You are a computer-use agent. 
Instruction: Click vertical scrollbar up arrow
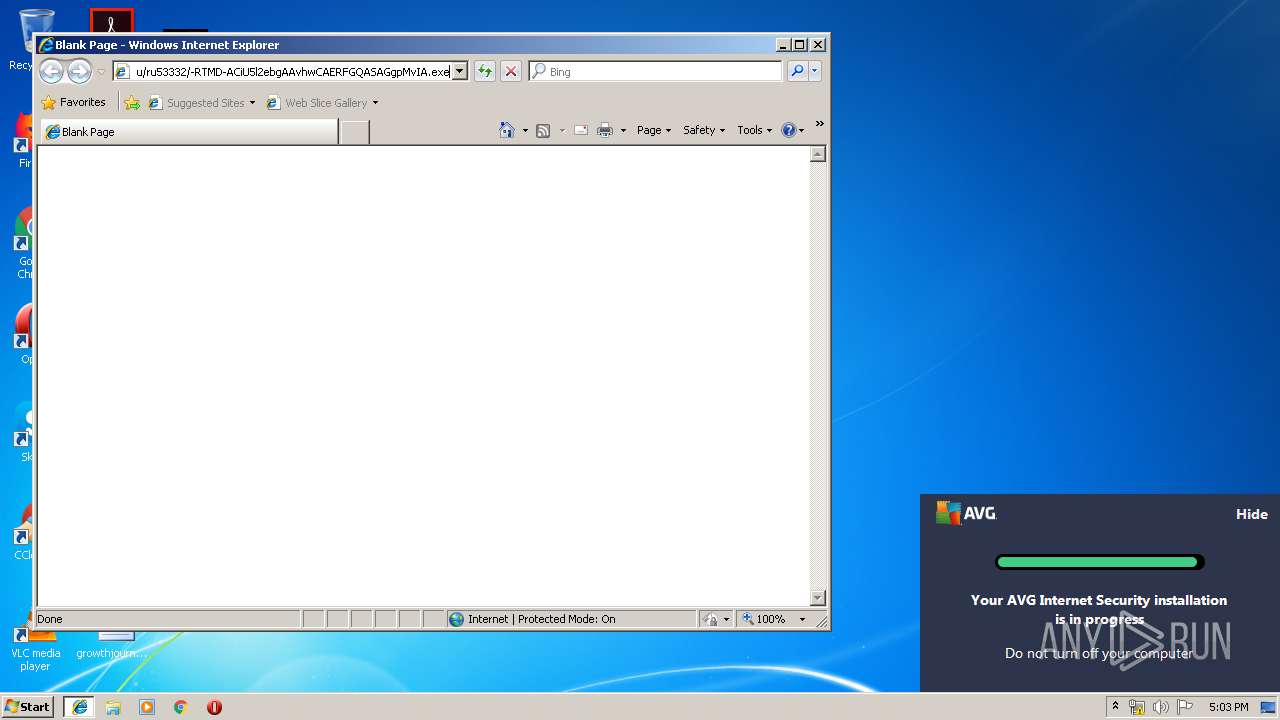(817, 154)
